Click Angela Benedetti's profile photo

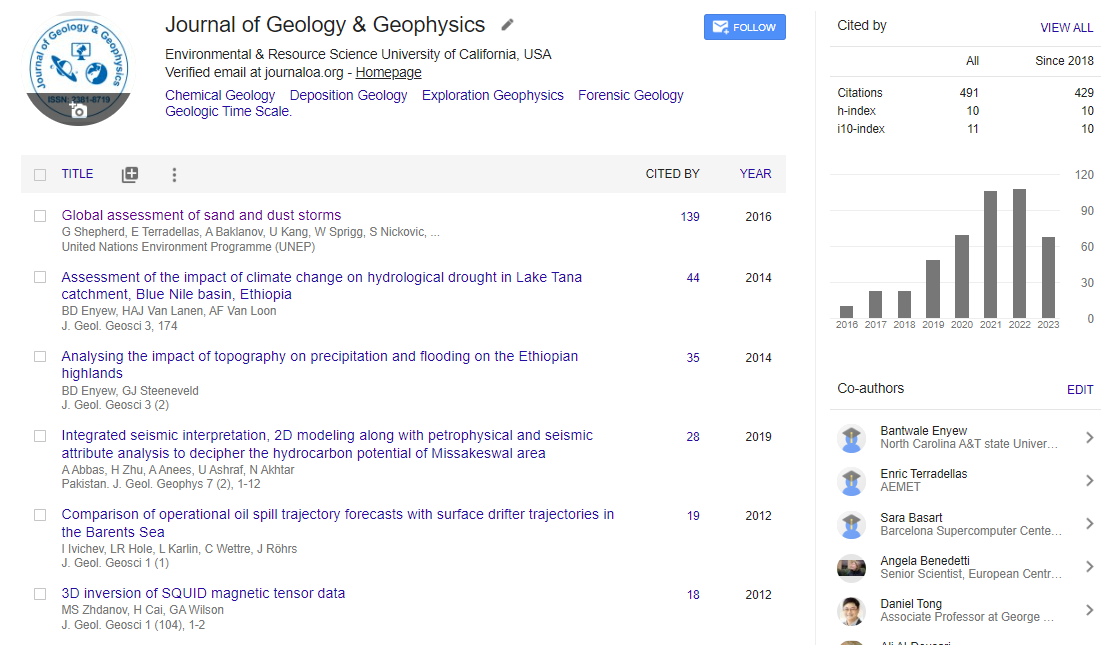[851, 568]
